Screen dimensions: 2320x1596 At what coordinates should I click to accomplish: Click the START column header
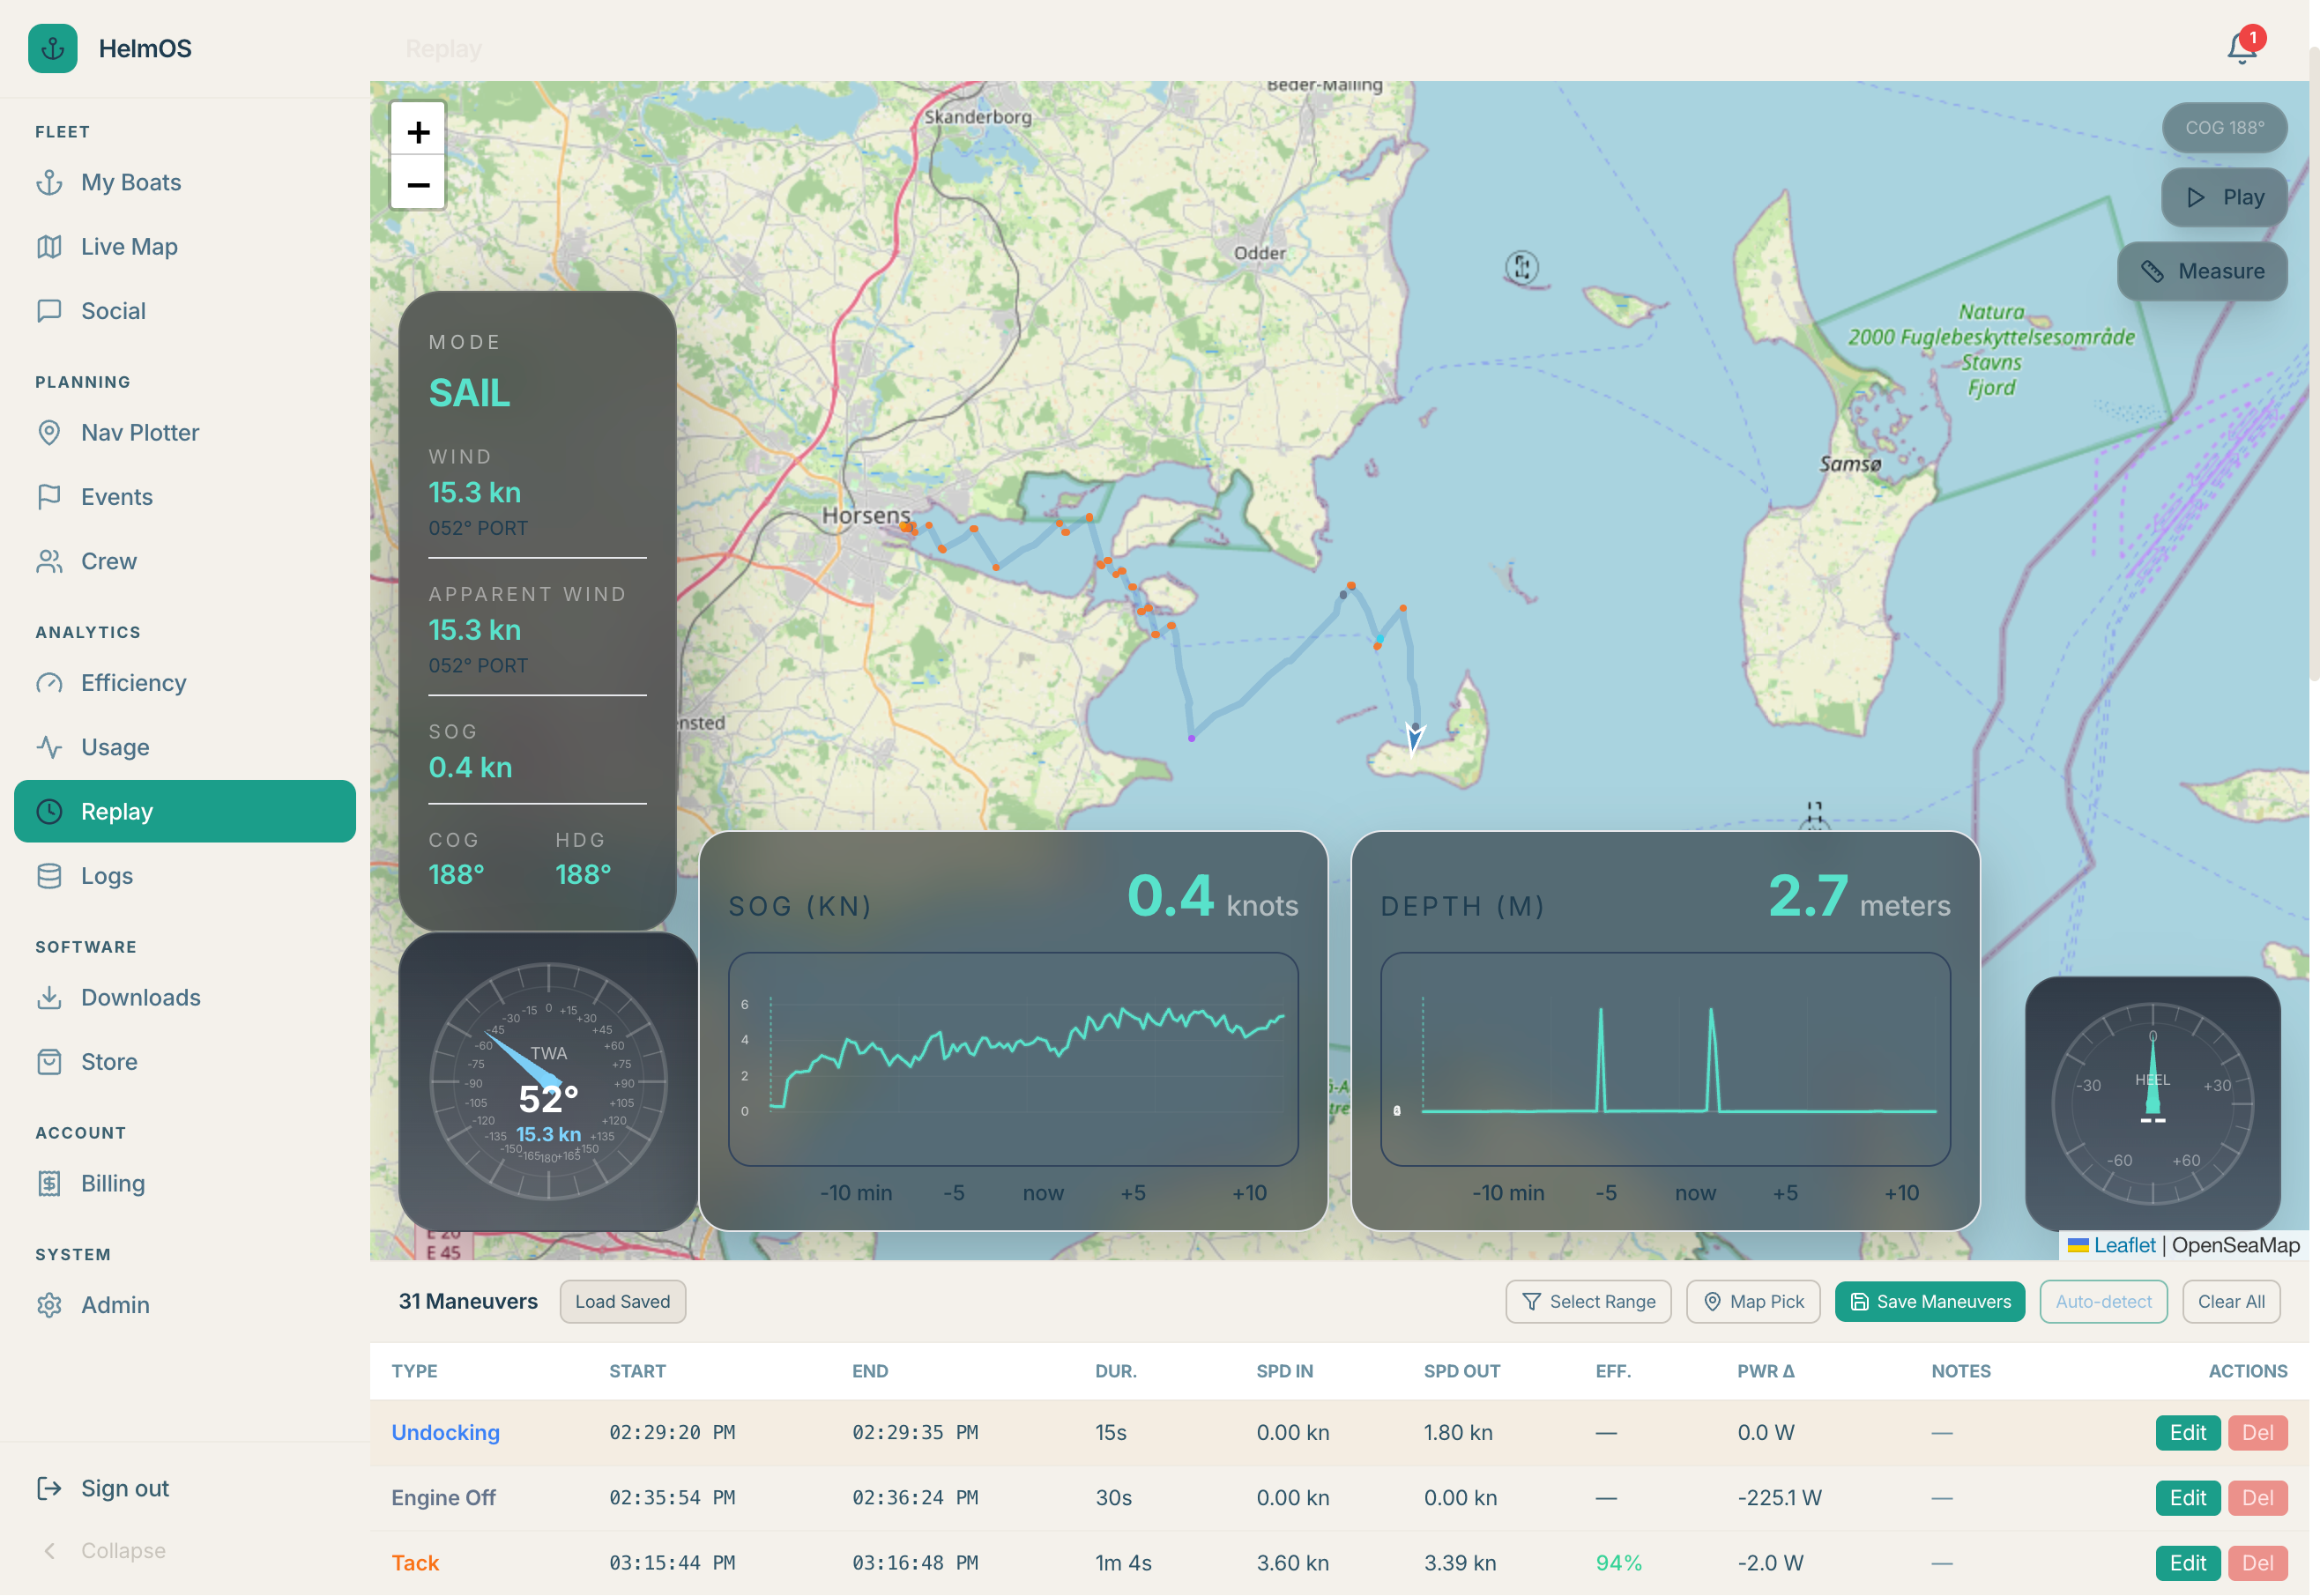click(637, 1372)
